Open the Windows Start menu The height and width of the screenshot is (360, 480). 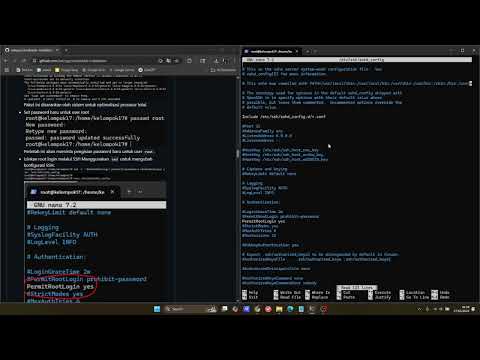pyautogui.click(x=157, y=309)
